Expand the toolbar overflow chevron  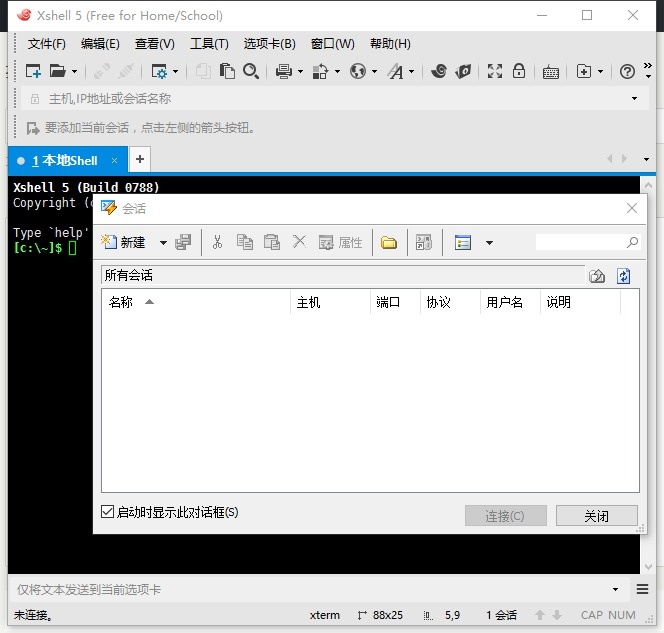click(648, 70)
